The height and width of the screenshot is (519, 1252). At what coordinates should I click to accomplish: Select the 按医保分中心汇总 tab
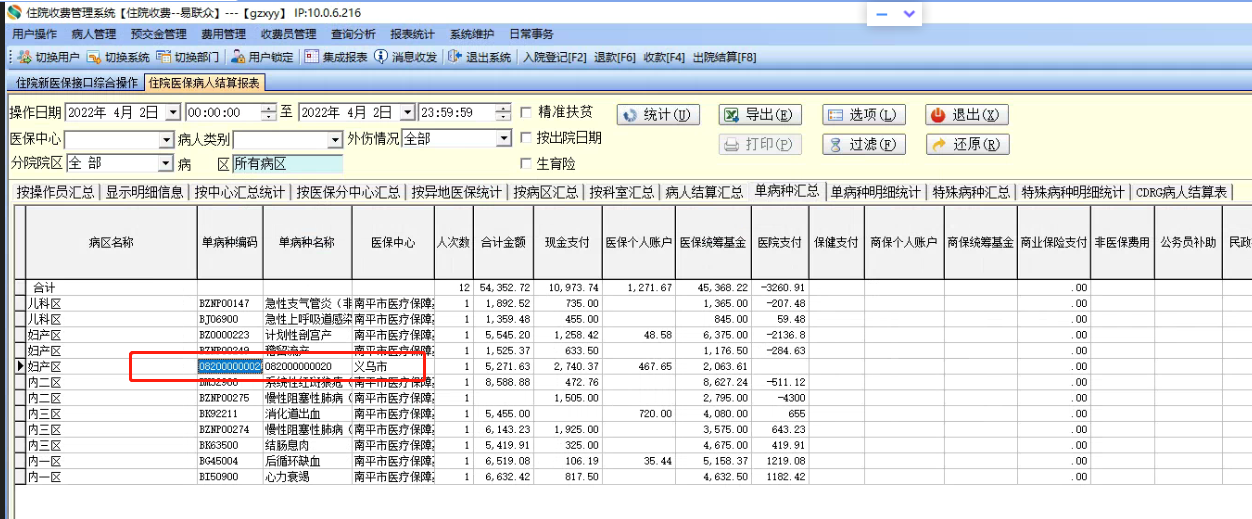point(350,193)
